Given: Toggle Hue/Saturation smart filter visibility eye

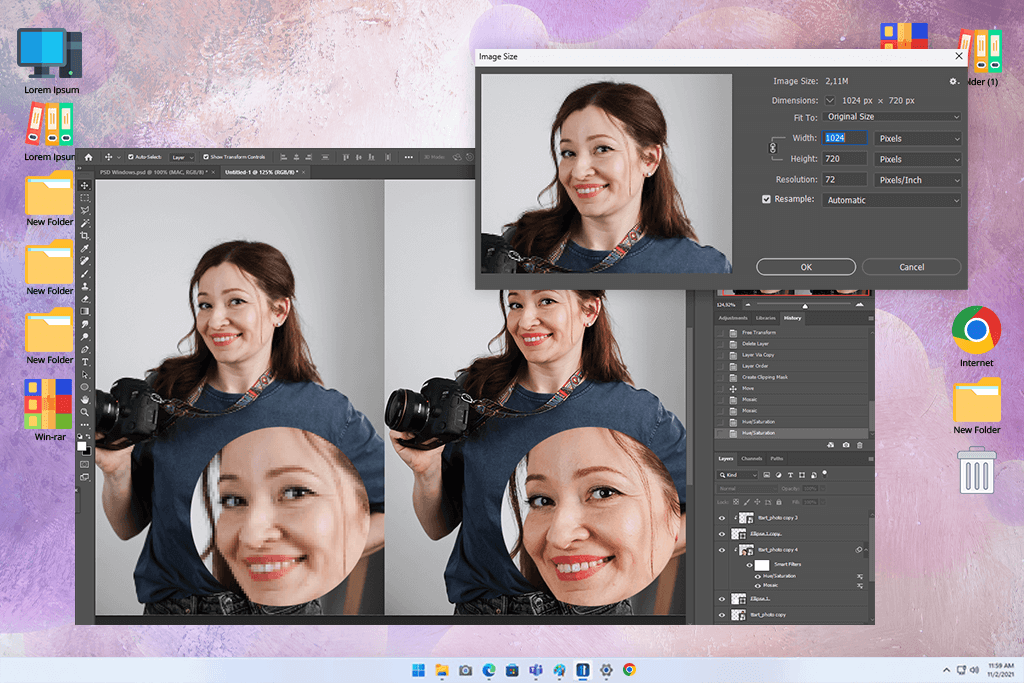Looking at the screenshot, I should [x=758, y=576].
